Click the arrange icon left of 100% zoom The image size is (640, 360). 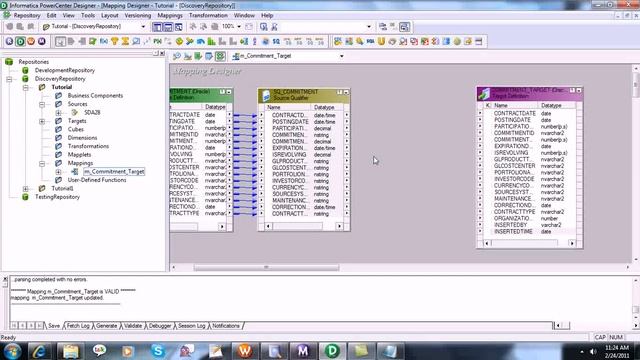[x=214, y=27]
